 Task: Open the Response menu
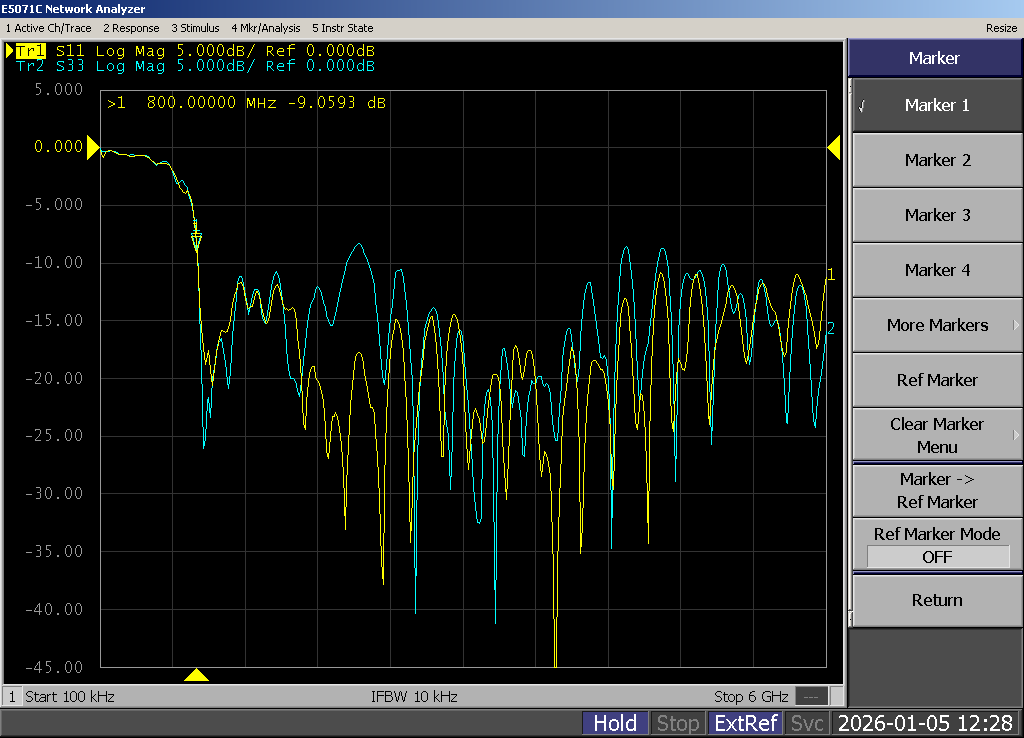[131, 28]
